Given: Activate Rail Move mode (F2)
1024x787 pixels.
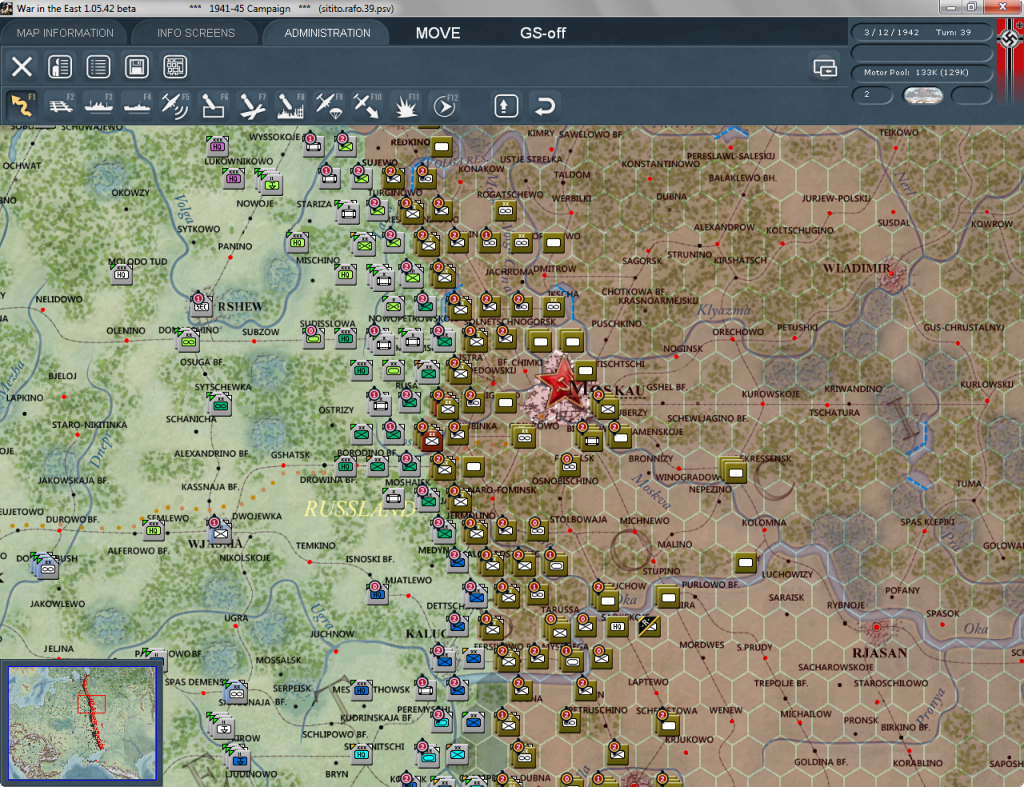Looking at the screenshot, I should [61, 105].
